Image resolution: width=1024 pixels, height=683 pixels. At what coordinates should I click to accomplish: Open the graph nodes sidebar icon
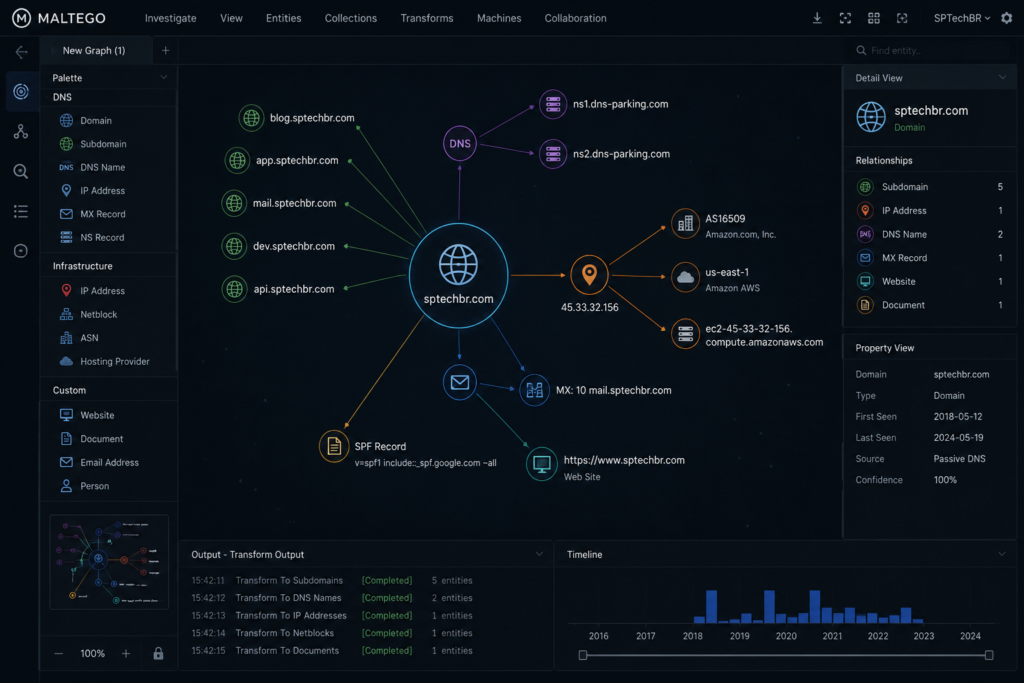coord(21,132)
